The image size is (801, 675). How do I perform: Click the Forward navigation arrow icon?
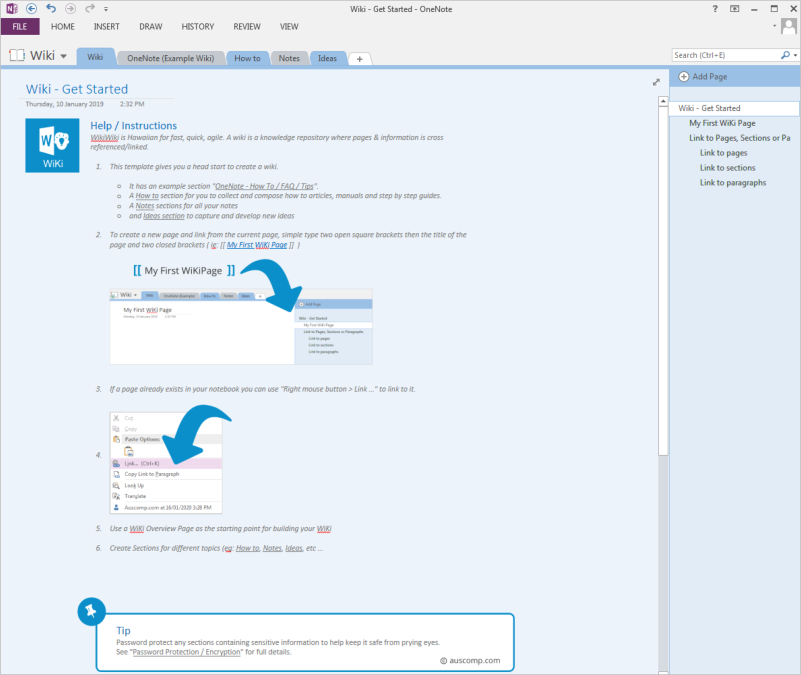click(70, 9)
